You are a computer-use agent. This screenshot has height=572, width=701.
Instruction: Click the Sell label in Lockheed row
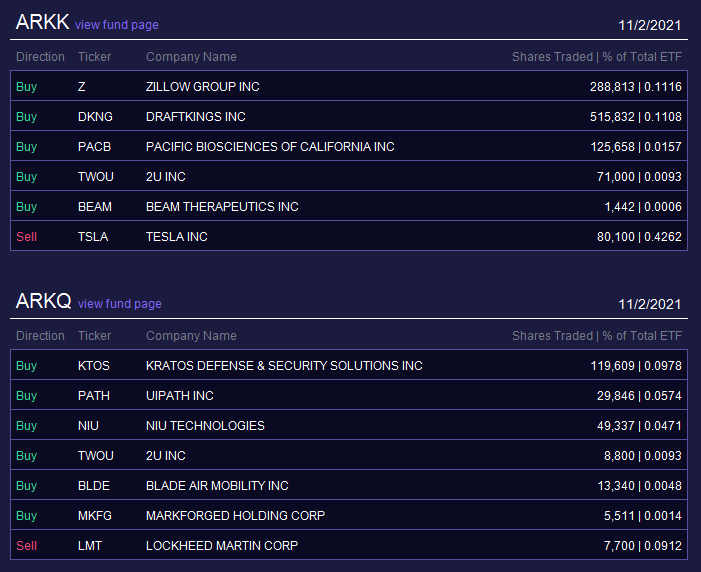click(x=26, y=546)
